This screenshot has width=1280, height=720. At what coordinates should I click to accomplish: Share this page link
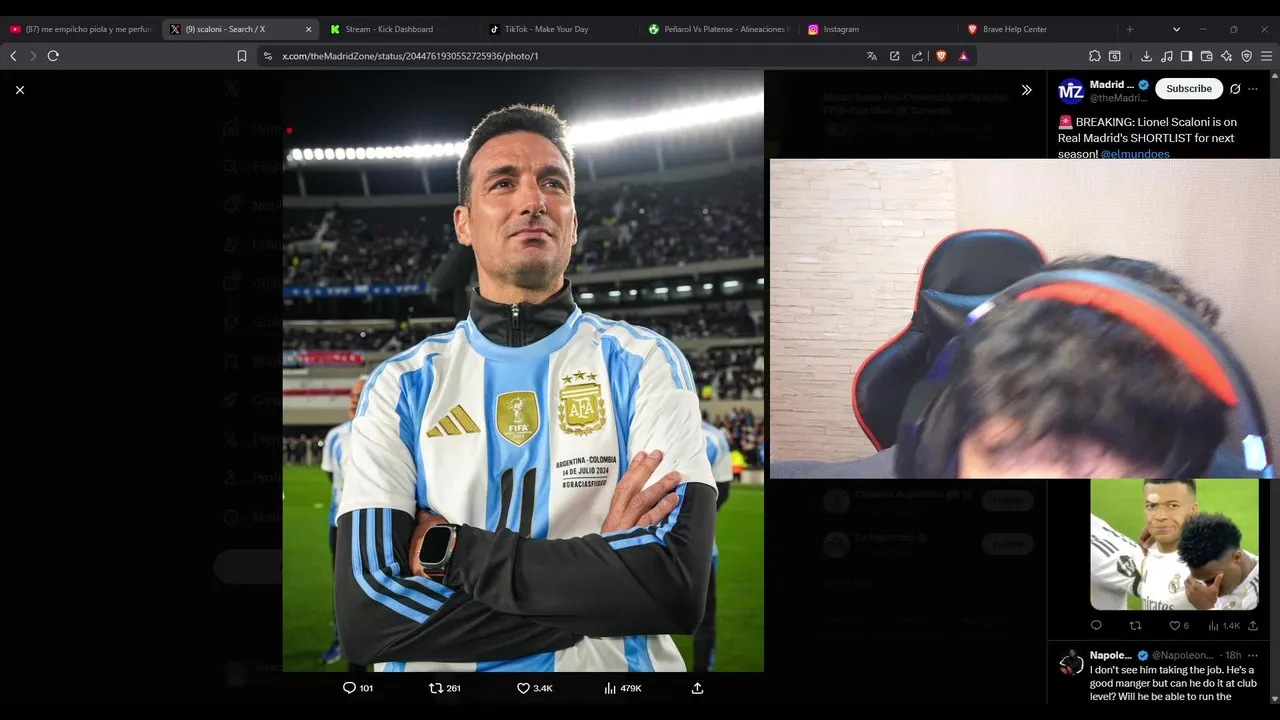click(x=917, y=56)
